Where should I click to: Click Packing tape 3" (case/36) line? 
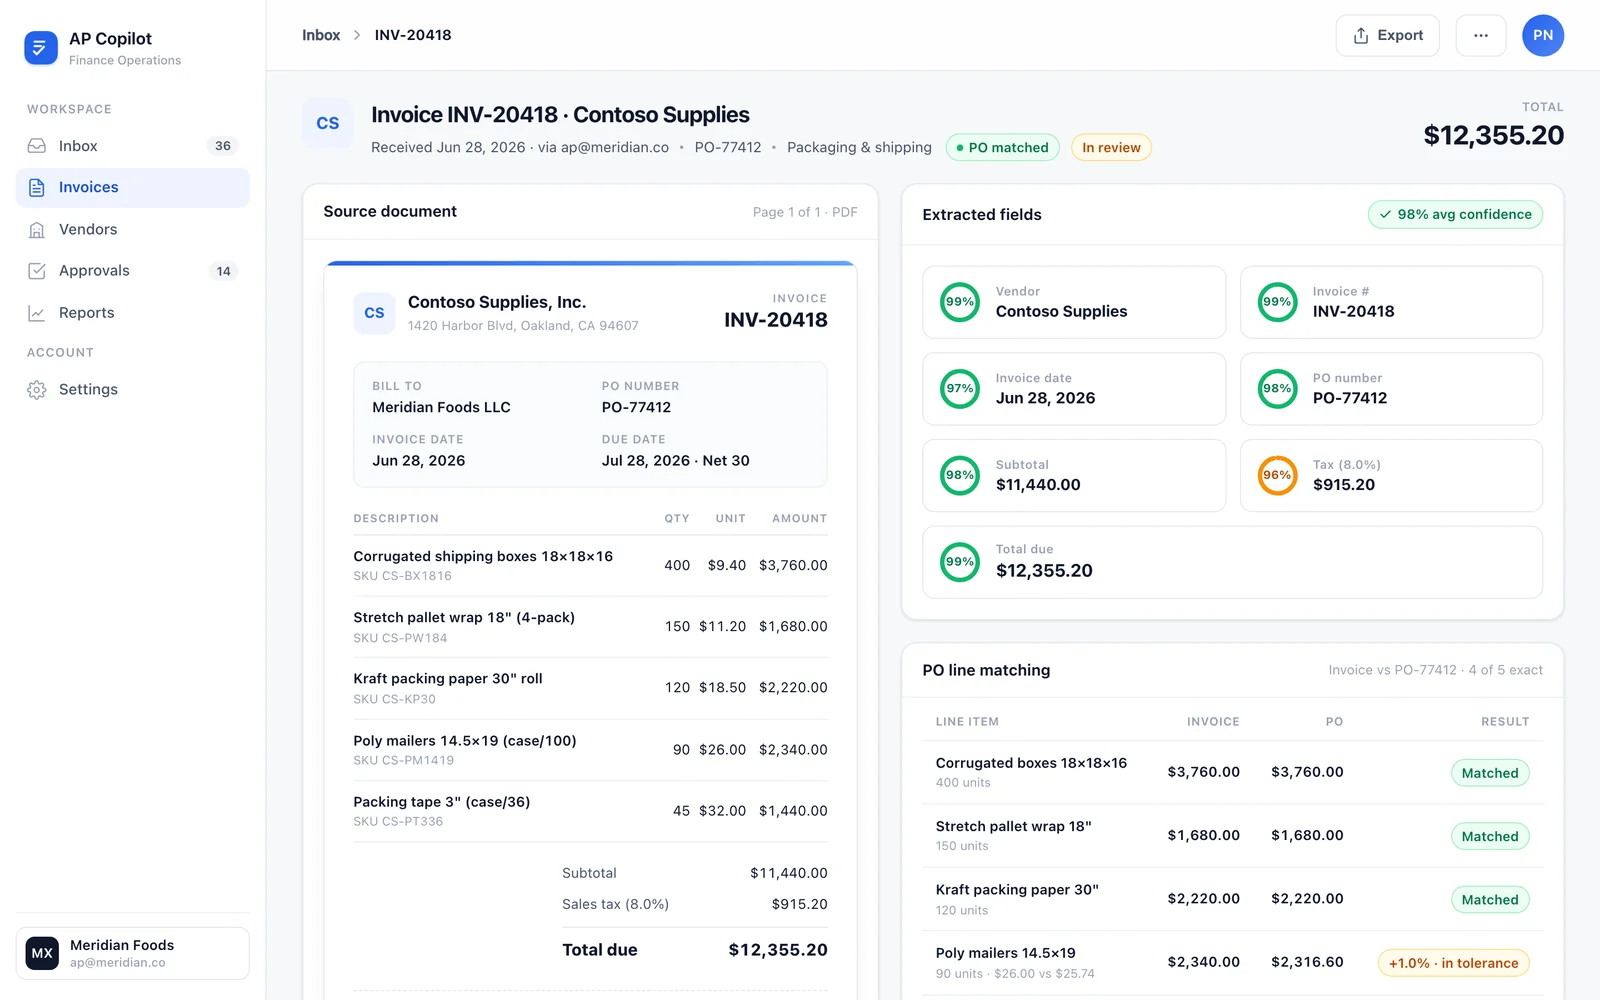pos(590,811)
